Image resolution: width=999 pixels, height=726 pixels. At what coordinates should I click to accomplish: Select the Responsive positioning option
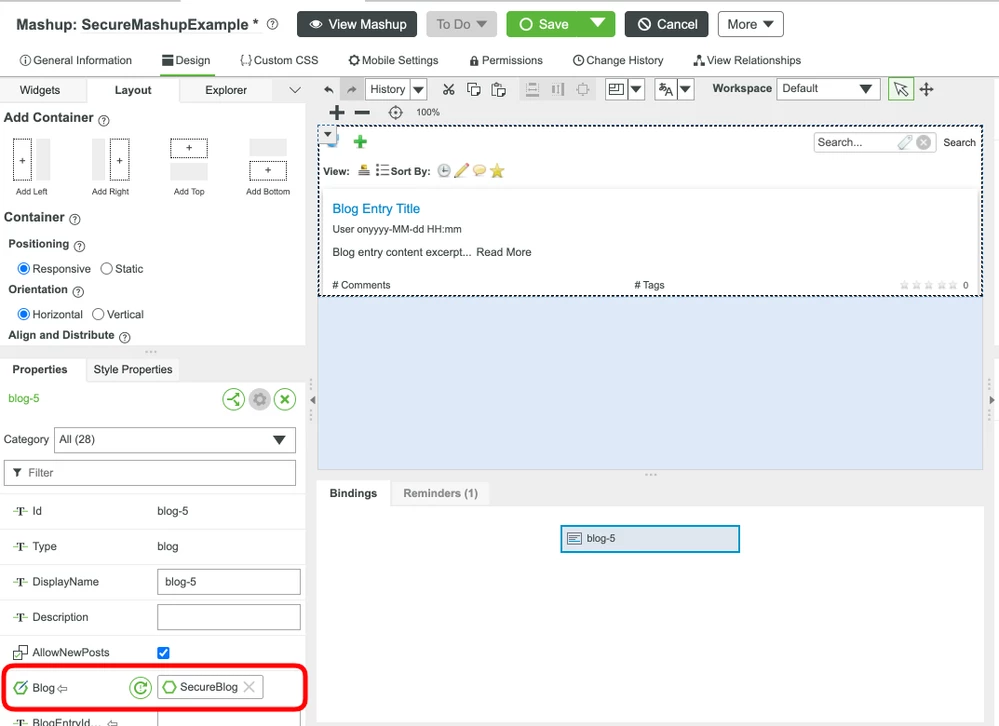tap(24, 269)
